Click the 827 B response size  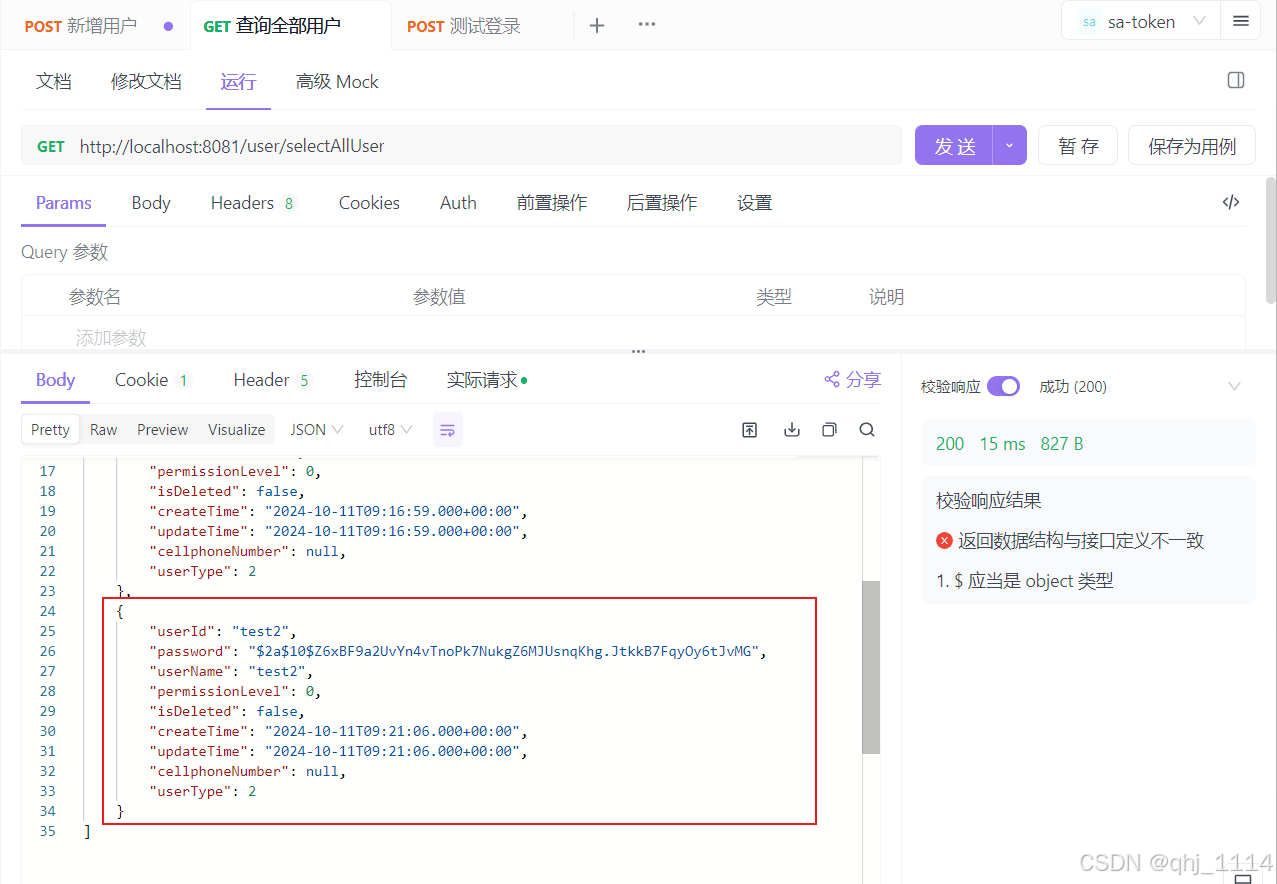click(x=1062, y=443)
